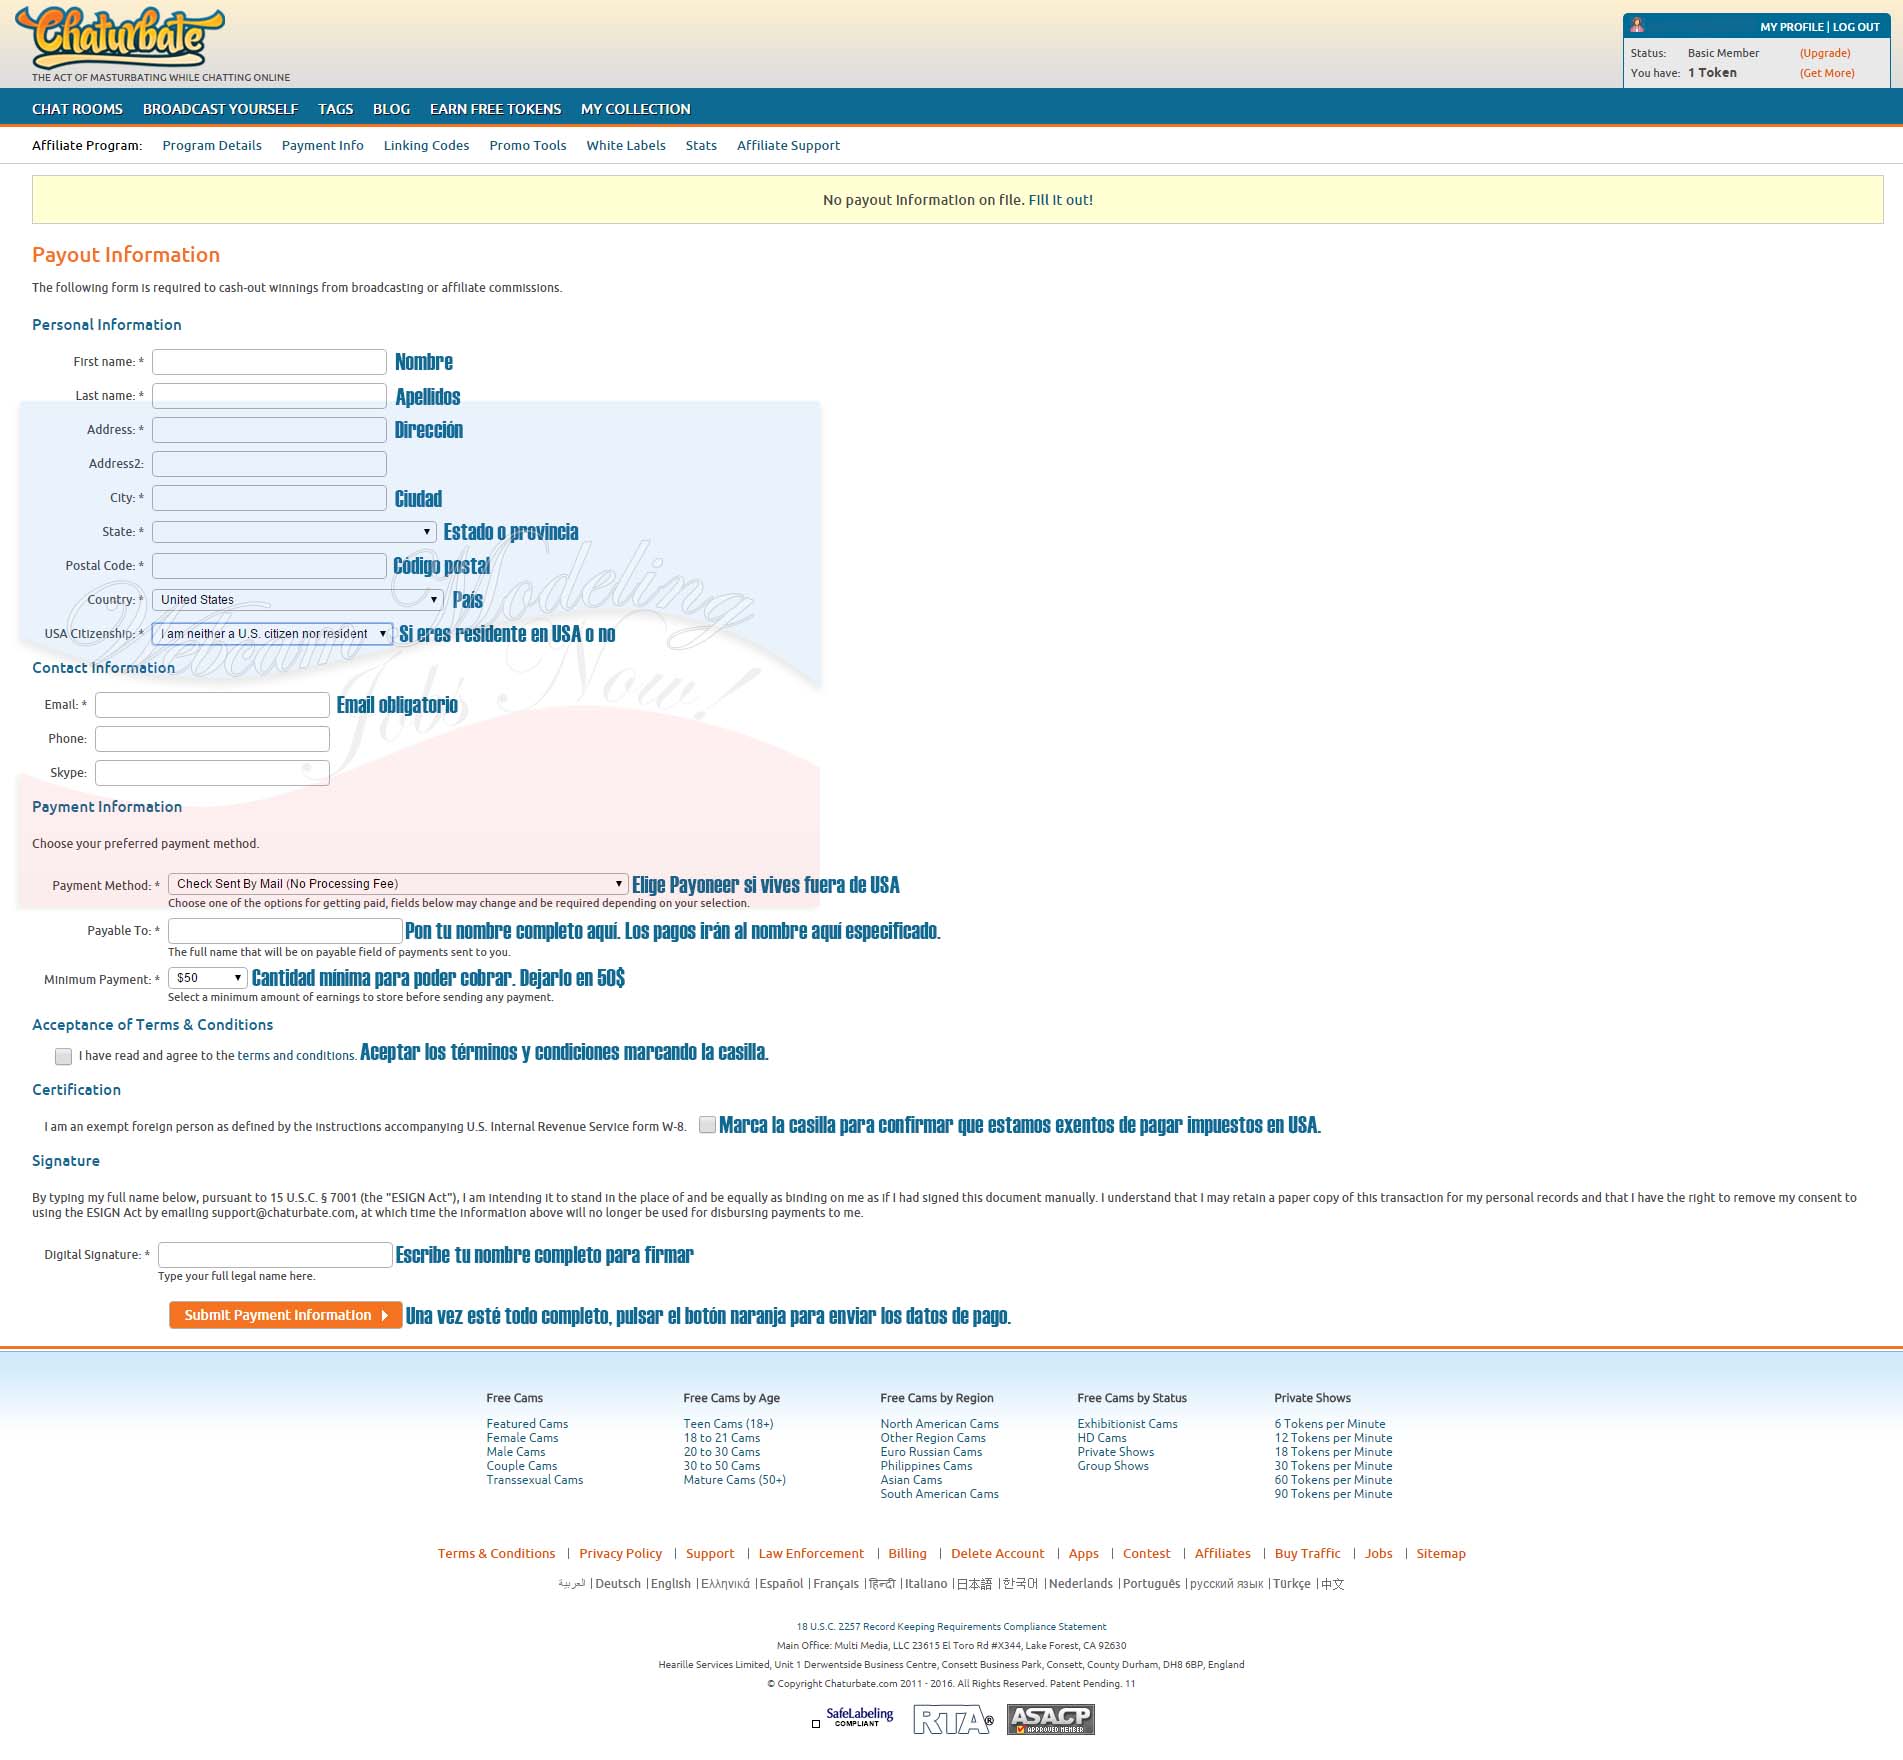
Task: Open Privacy Policy footer link
Action: click(x=620, y=1553)
